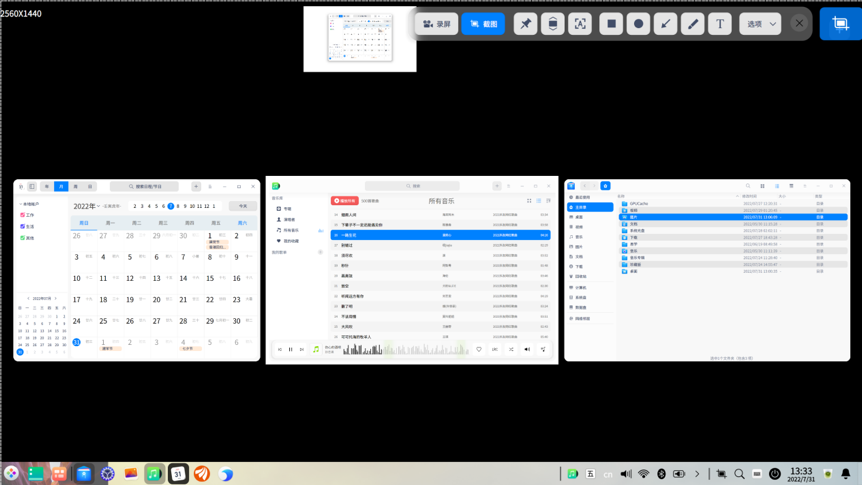Viewport: 862px width, 485px height.
Task: Switch music list to list view
Action: [x=539, y=201]
